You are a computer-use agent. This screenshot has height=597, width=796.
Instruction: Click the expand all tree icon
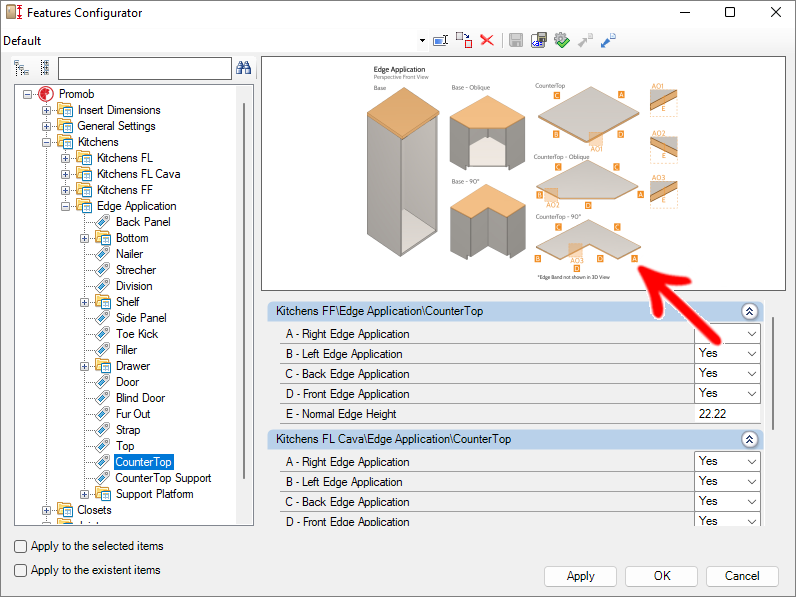click(21, 68)
